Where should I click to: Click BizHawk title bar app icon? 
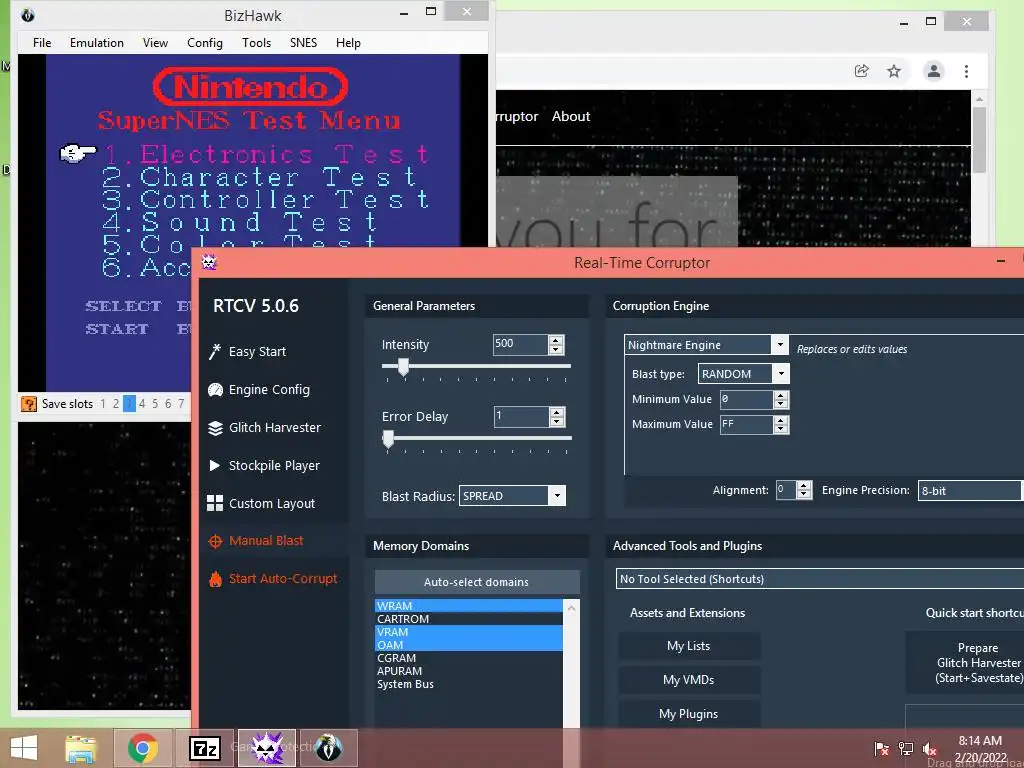pos(27,14)
